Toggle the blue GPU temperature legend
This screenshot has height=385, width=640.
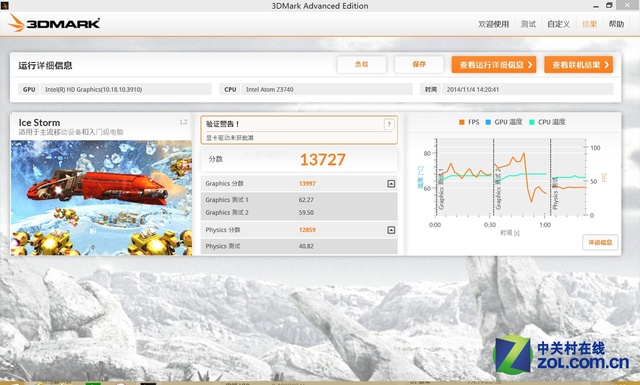504,122
